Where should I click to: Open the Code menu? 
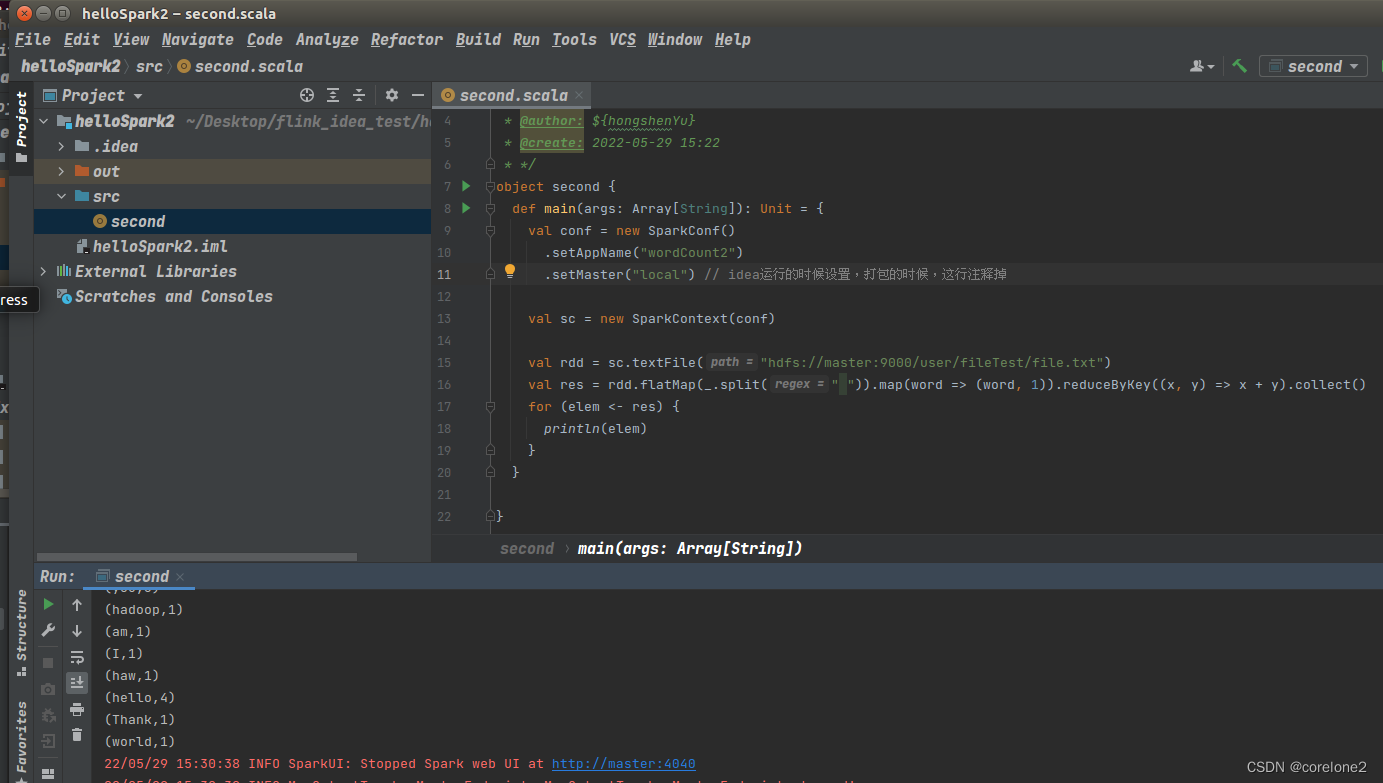pos(265,39)
